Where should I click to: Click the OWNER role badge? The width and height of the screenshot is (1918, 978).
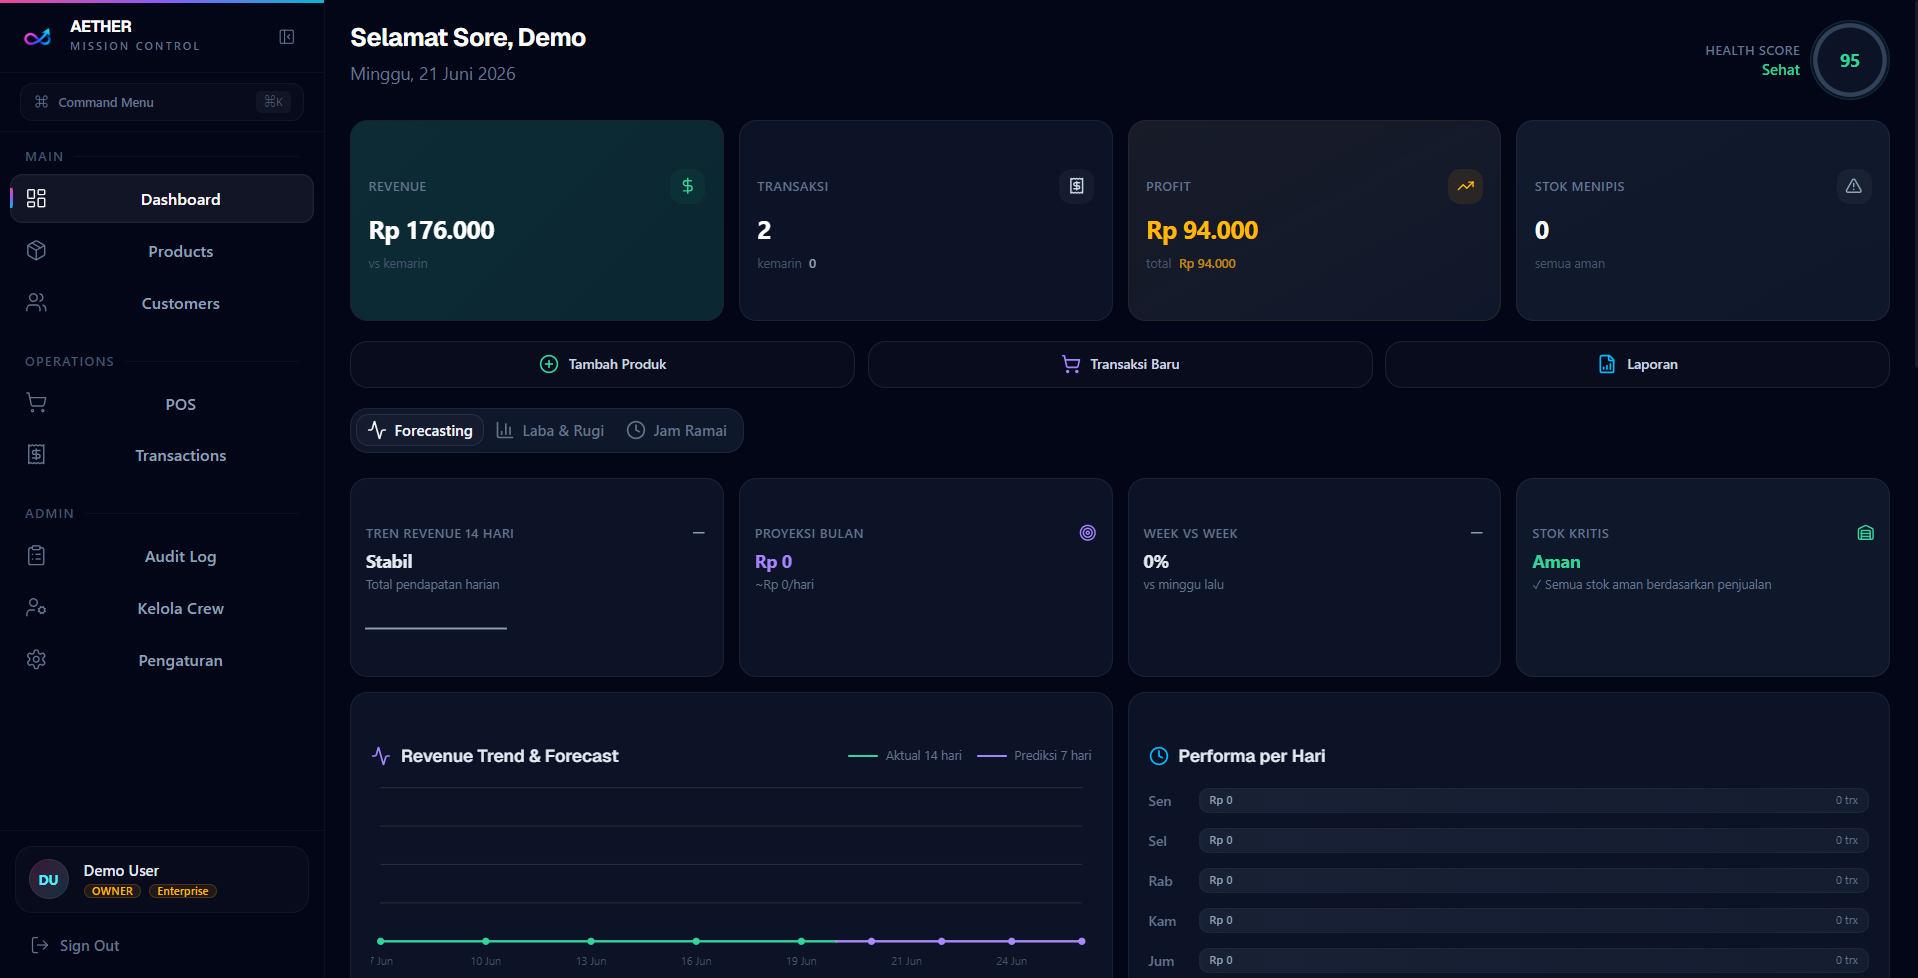(112, 891)
